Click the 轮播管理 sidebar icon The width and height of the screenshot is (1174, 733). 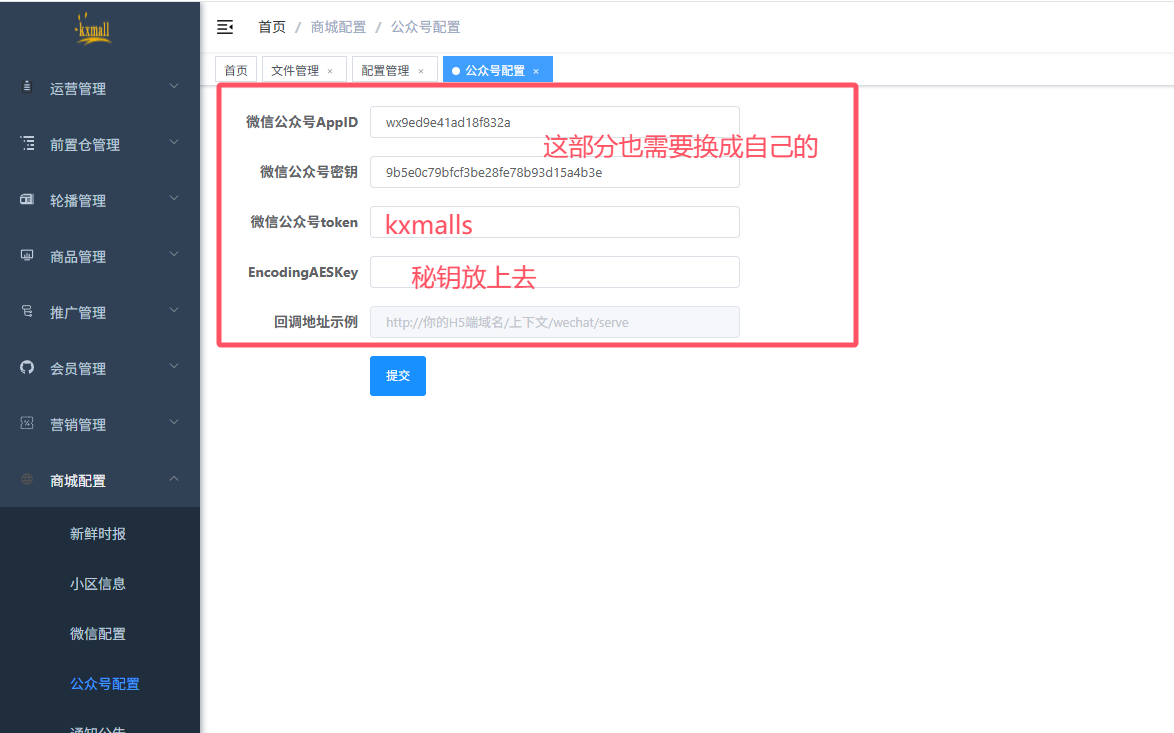click(27, 200)
